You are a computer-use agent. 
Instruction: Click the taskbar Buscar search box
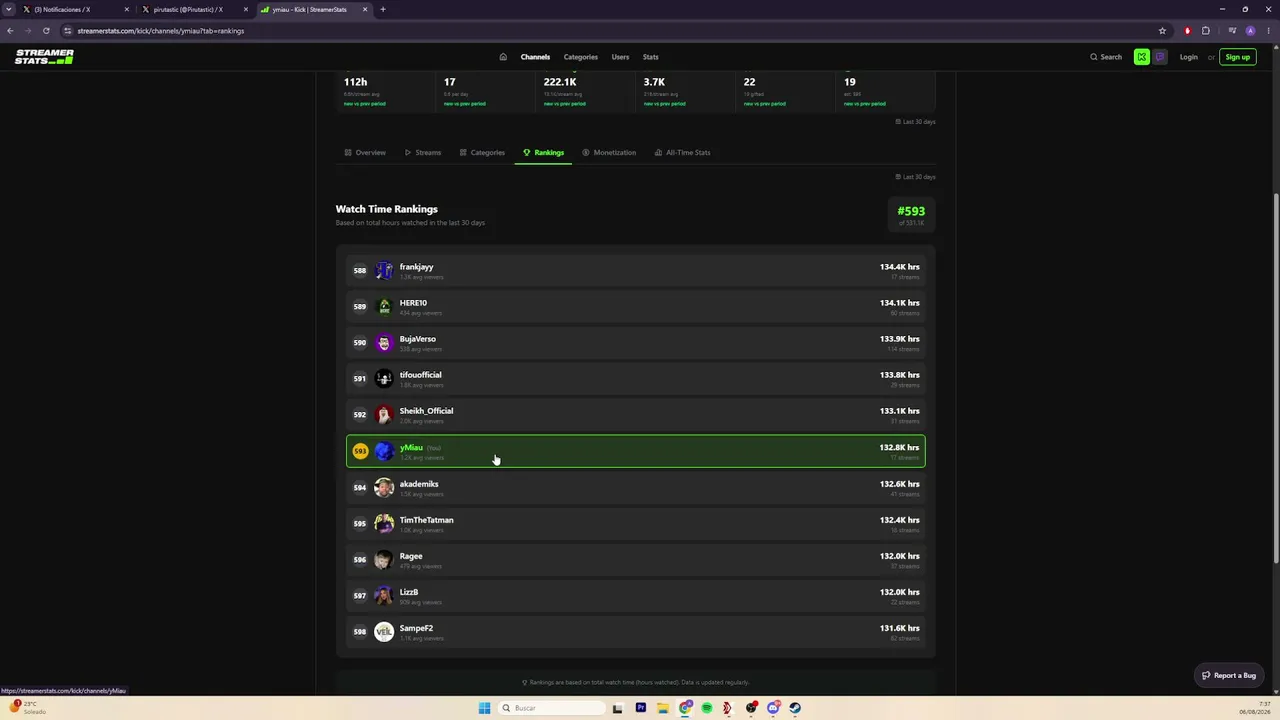(554, 708)
